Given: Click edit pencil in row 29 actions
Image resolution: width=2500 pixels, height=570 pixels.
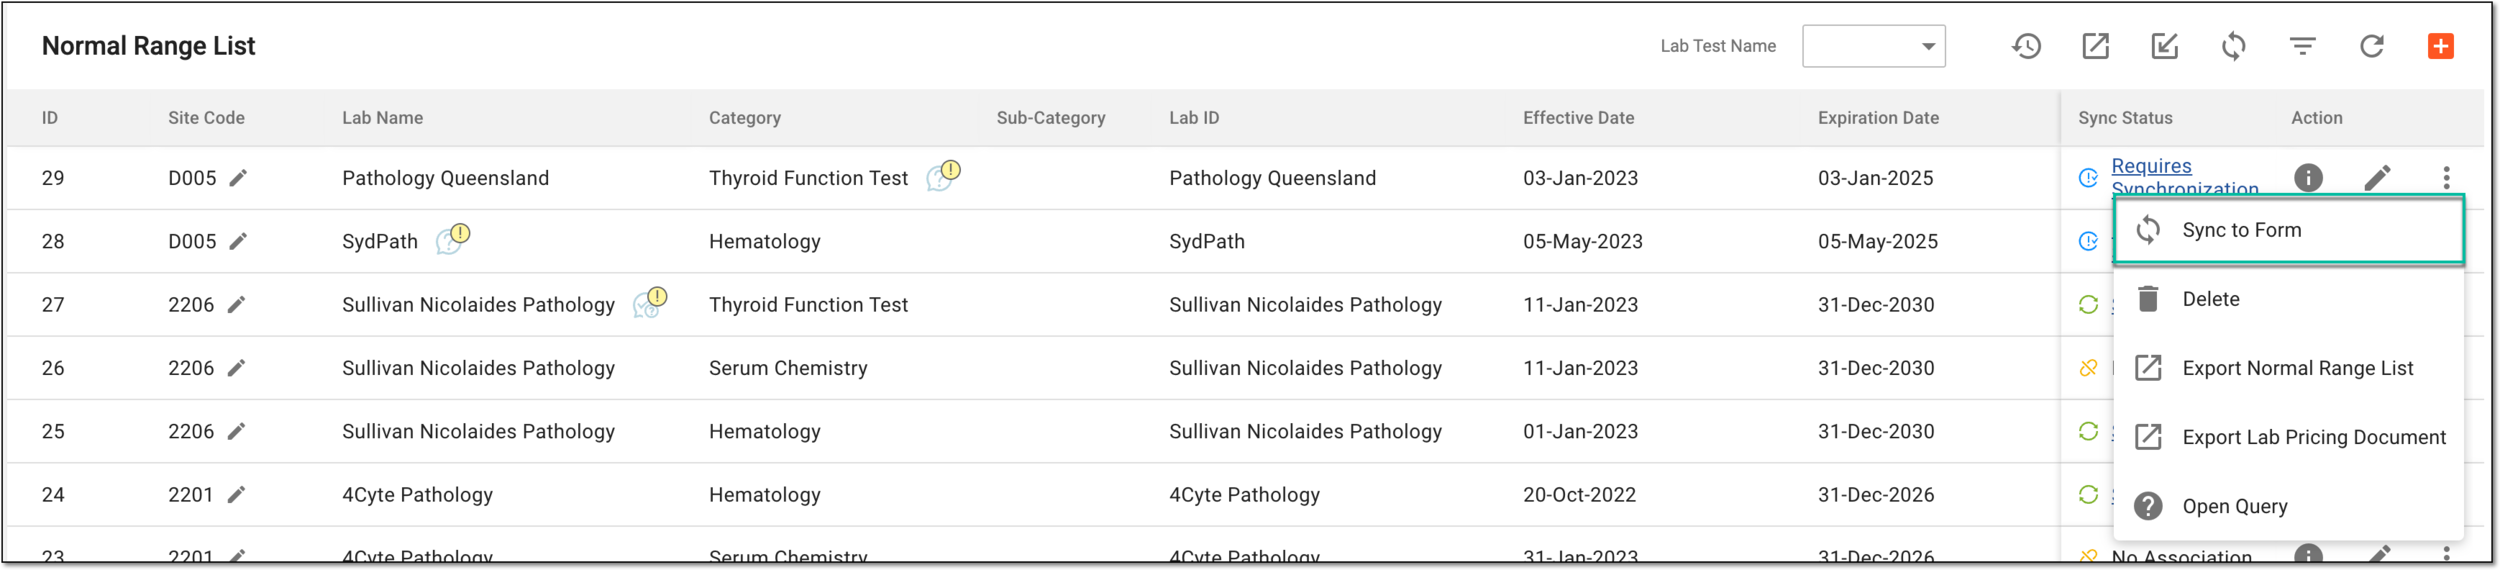Looking at the screenshot, I should click(x=2377, y=178).
